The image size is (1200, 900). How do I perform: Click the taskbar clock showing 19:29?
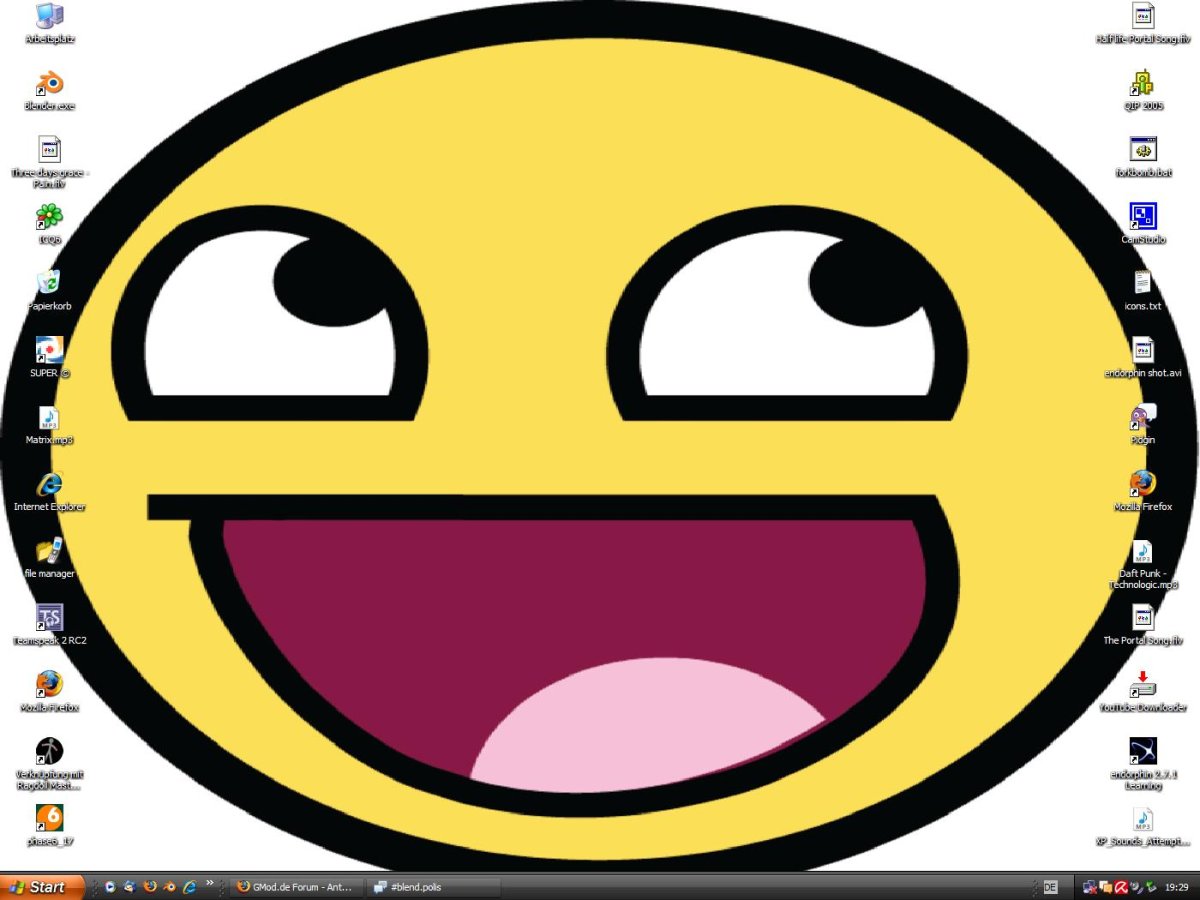pyautogui.click(x=1177, y=887)
